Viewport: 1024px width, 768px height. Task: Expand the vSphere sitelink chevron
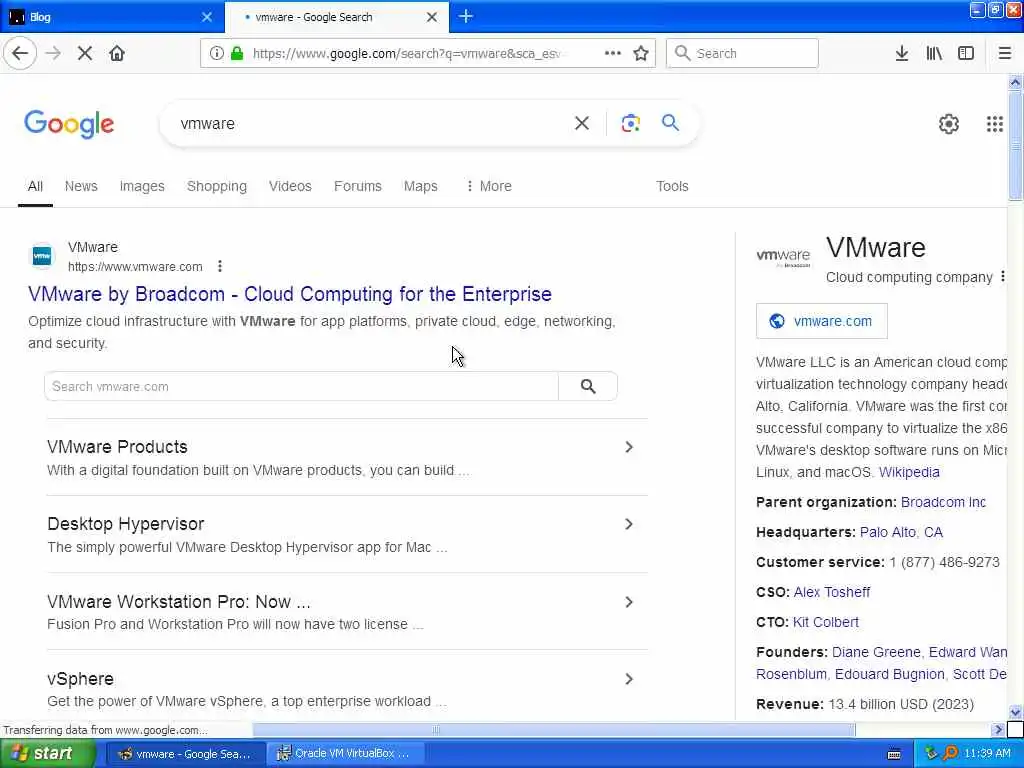coord(628,679)
